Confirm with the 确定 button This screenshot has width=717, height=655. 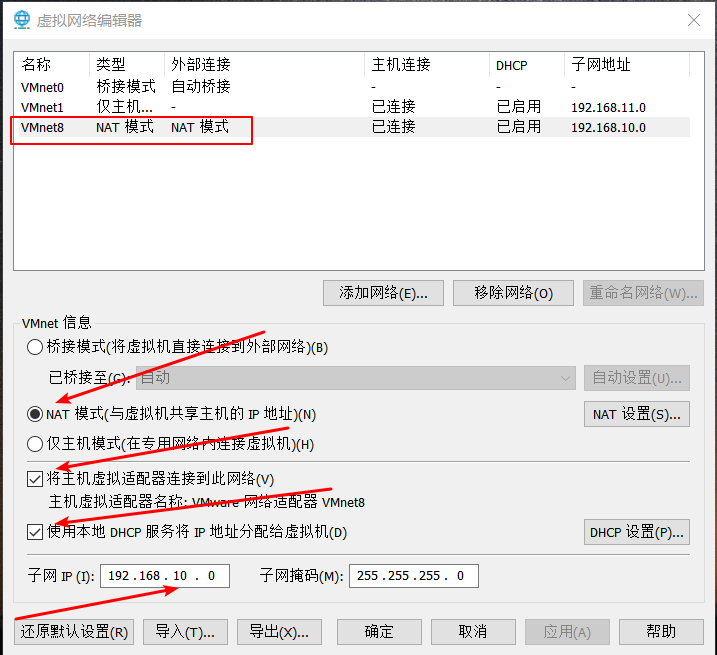click(x=379, y=632)
